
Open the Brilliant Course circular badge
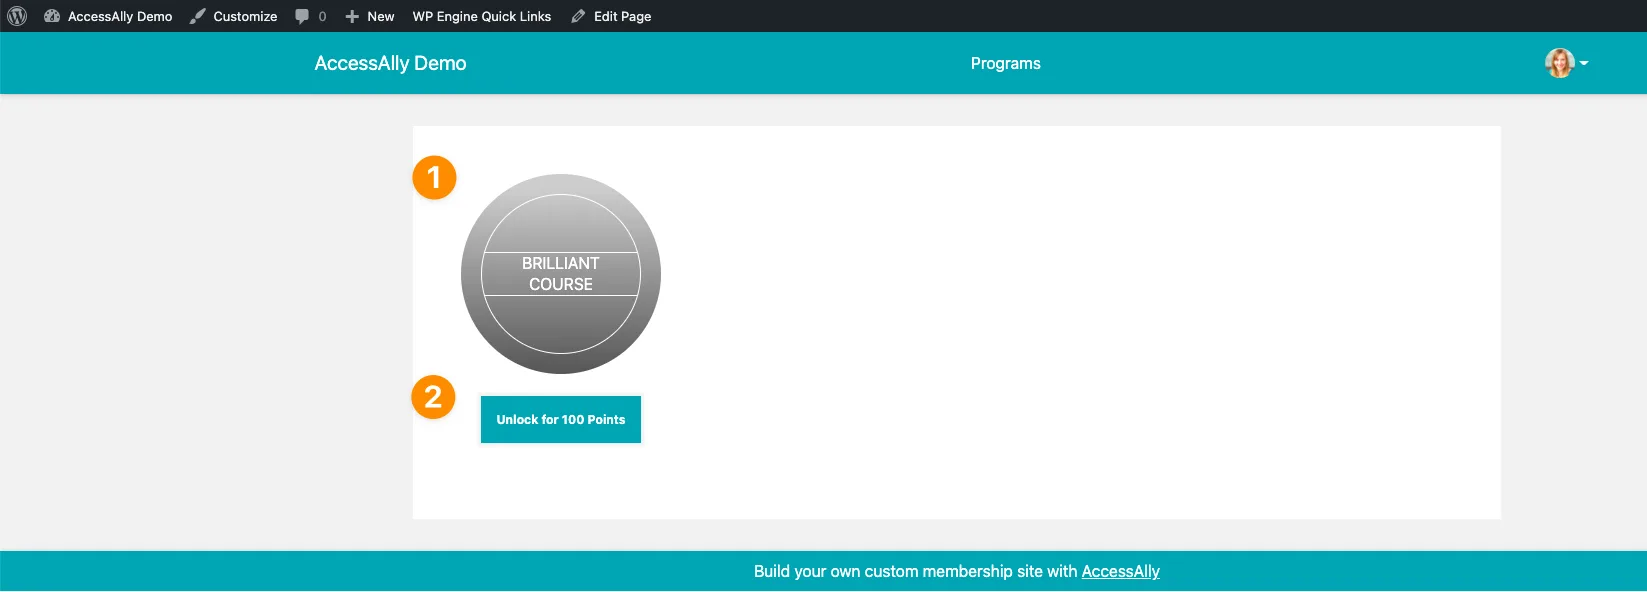pyautogui.click(x=561, y=274)
